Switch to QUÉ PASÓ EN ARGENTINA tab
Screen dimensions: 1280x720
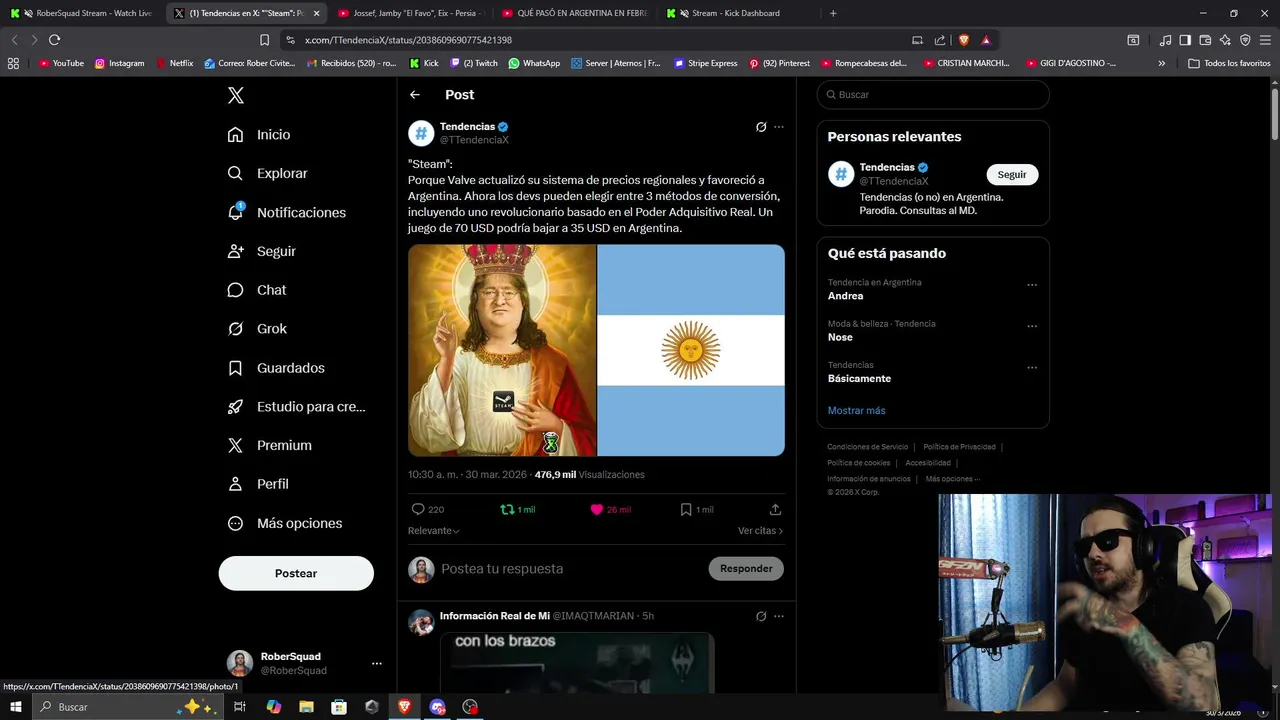(x=573, y=13)
